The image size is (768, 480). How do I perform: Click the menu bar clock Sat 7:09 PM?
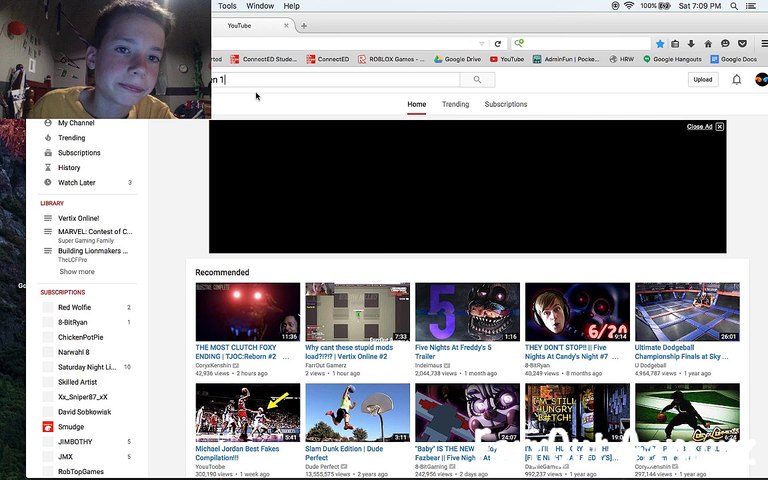click(x=700, y=6)
